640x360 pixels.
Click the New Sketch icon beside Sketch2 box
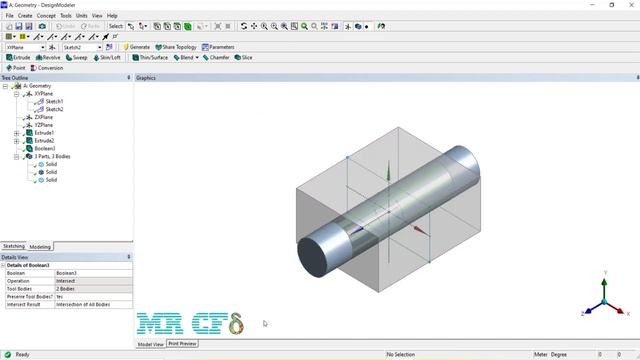[109, 47]
